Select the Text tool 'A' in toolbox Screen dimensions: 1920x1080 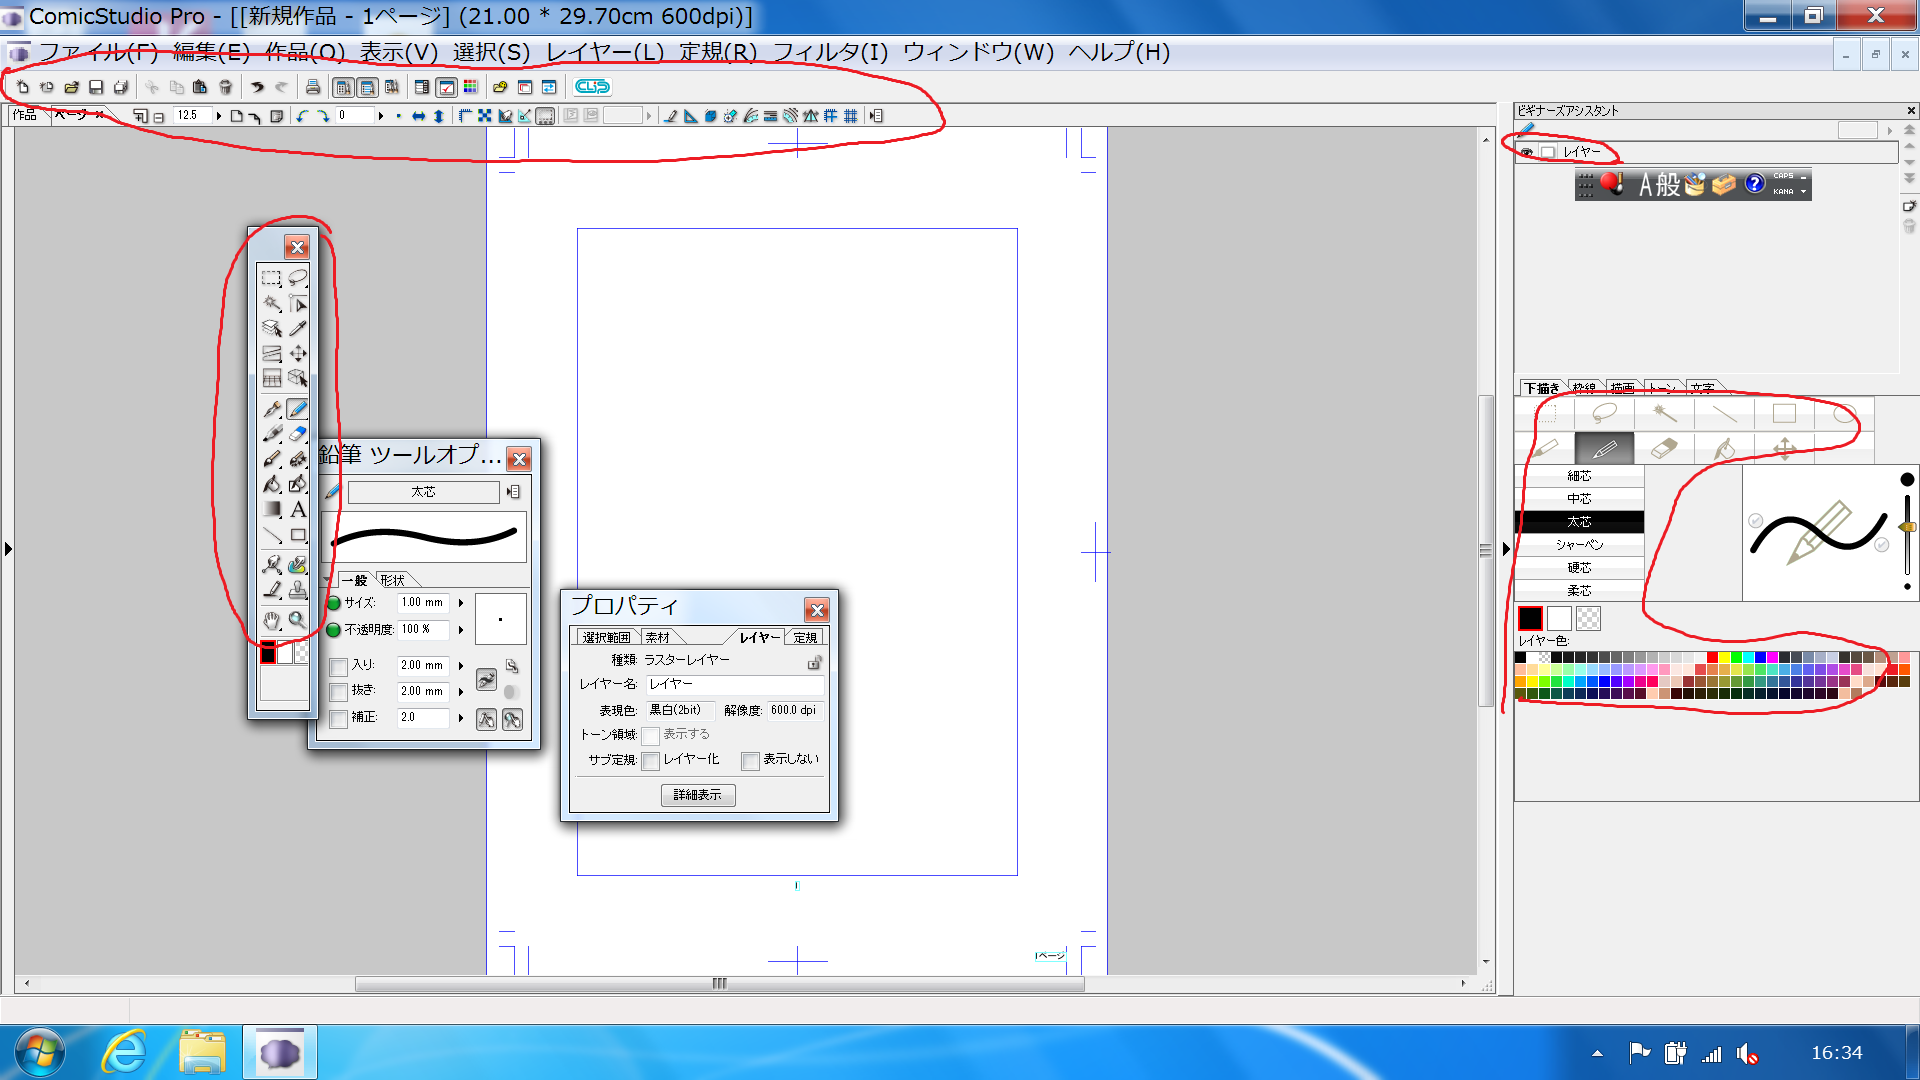pos(298,510)
